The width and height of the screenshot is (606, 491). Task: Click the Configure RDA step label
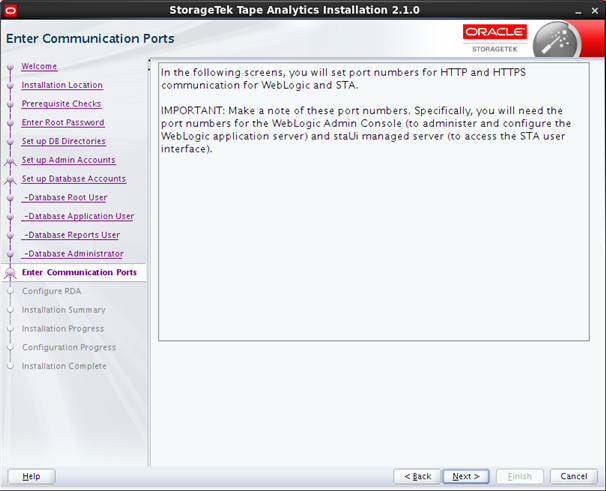(x=51, y=291)
